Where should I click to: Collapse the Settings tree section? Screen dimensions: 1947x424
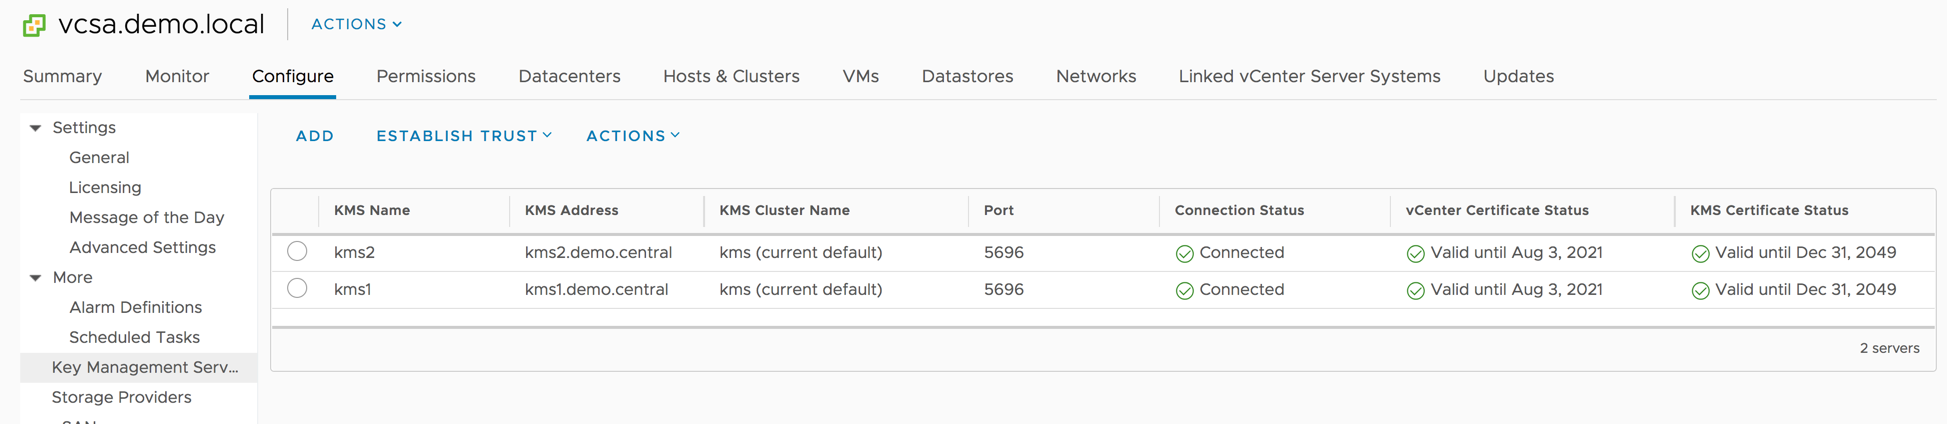tap(36, 128)
